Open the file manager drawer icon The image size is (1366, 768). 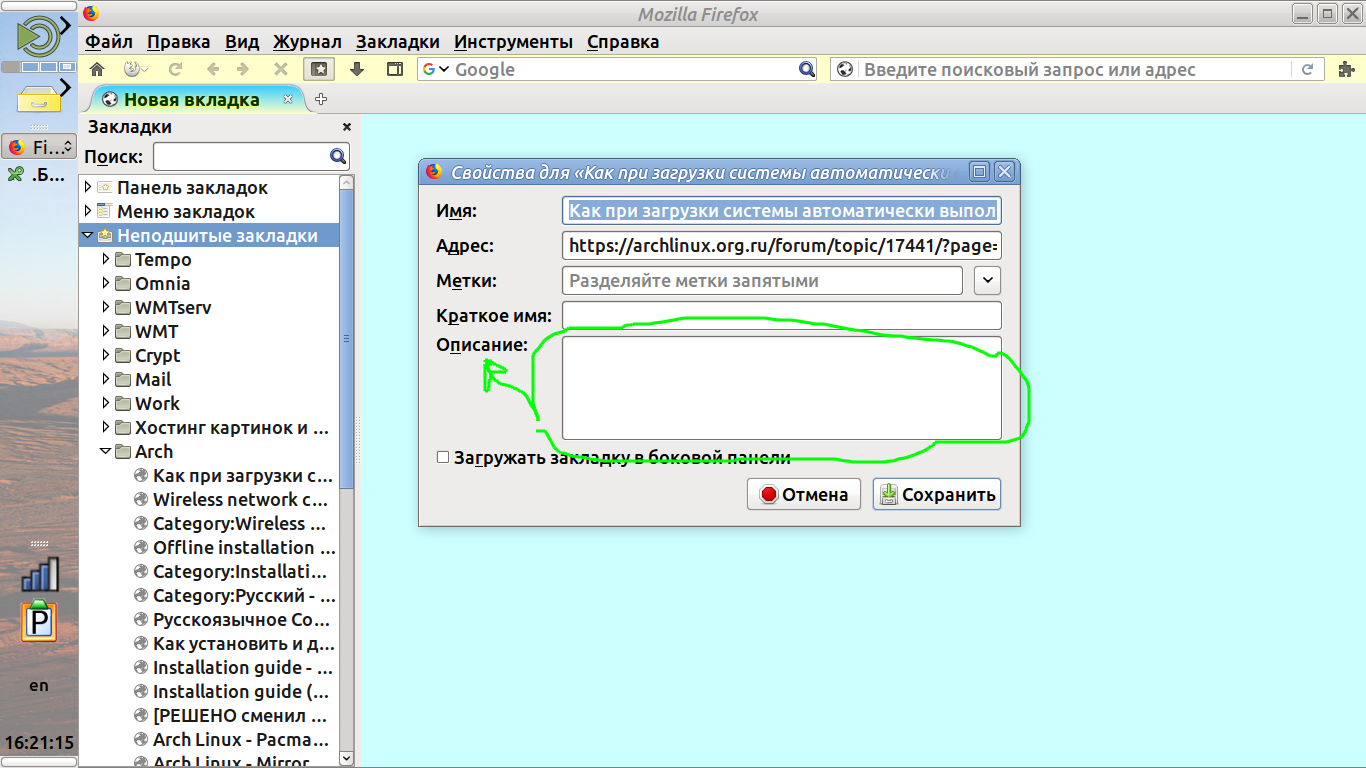click(38, 98)
